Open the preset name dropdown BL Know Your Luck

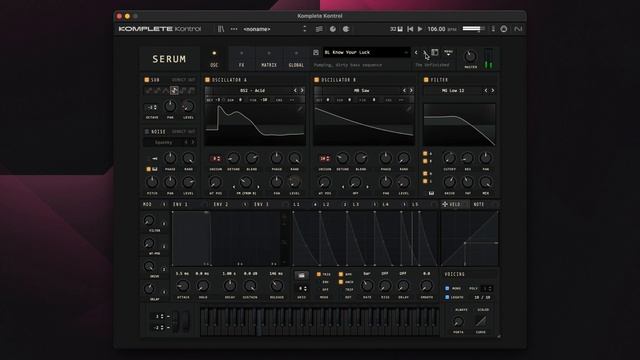(366, 52)
